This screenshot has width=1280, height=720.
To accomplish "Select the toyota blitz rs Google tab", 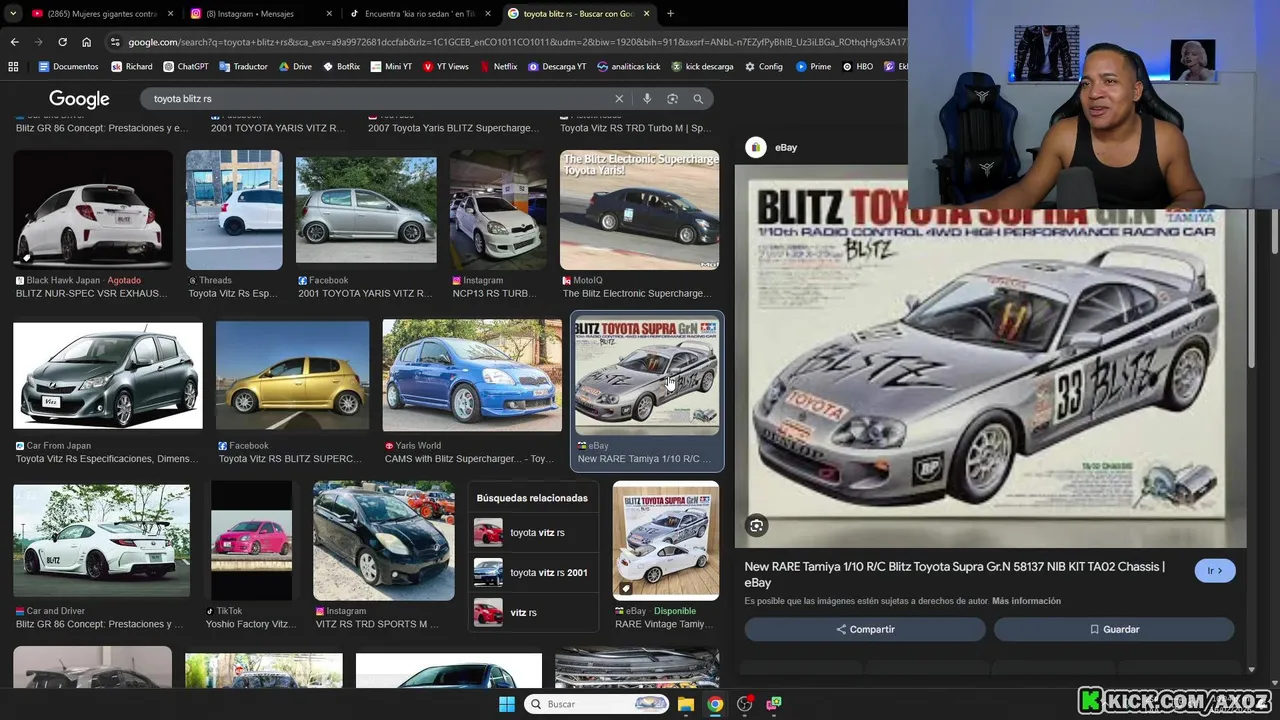I will 578,14.
